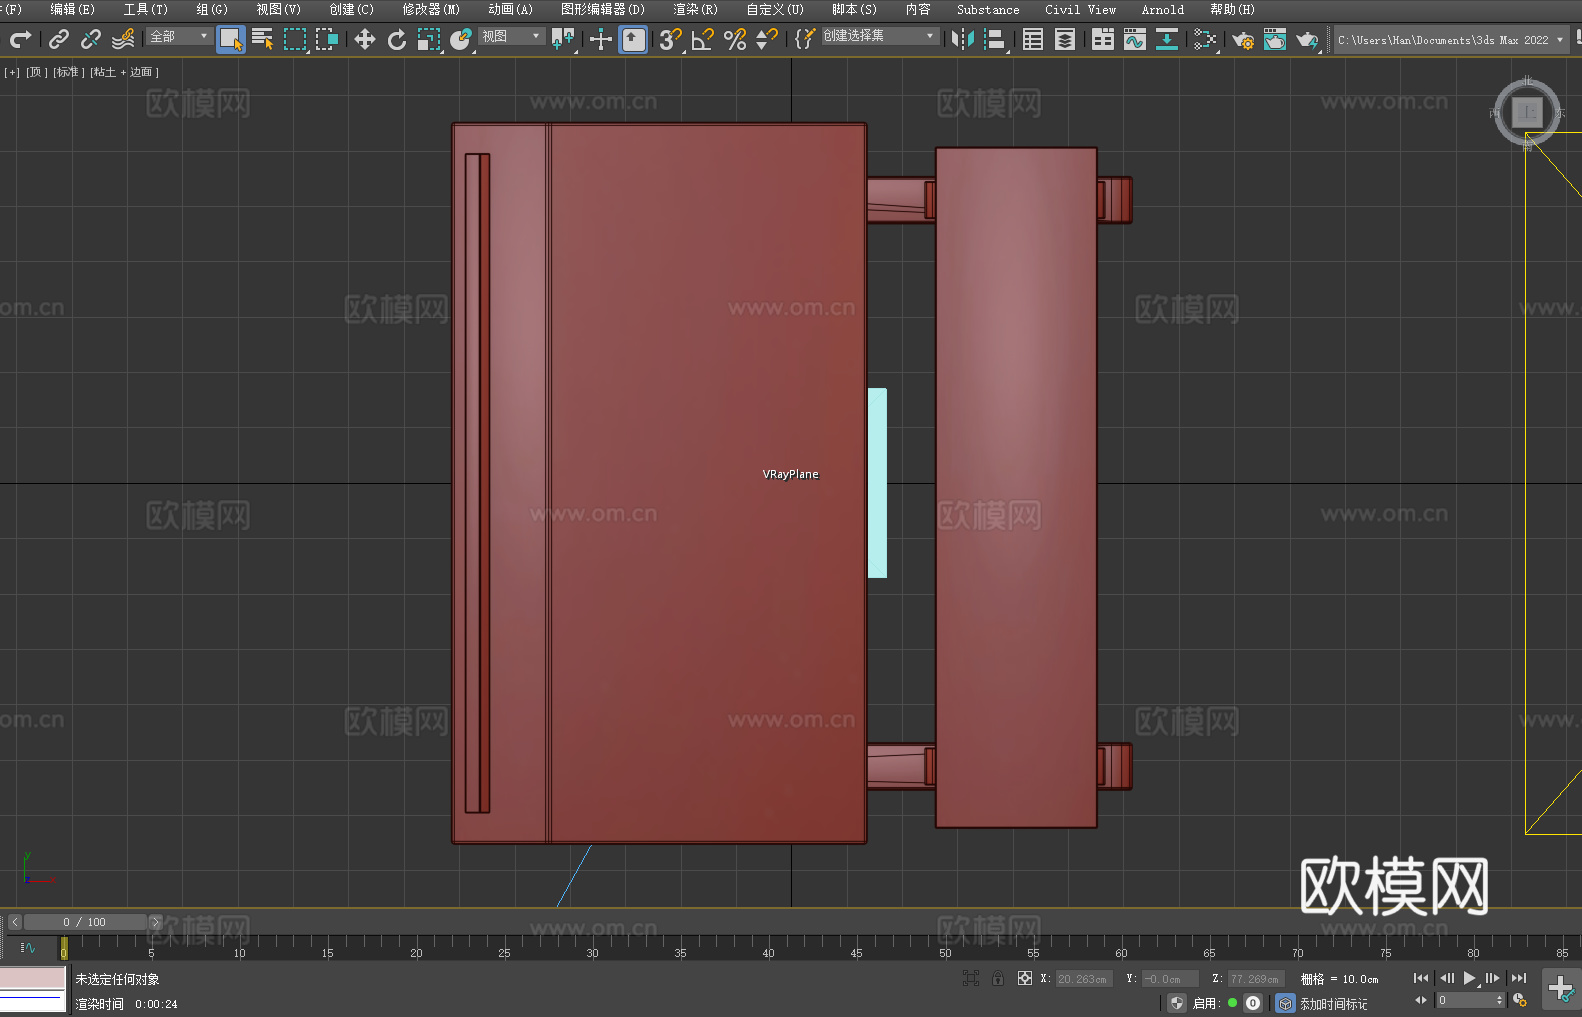Viewport: 1582px width, 1017px height.
Task: Open the mini curve editor toggle
Action: point(28,947)
